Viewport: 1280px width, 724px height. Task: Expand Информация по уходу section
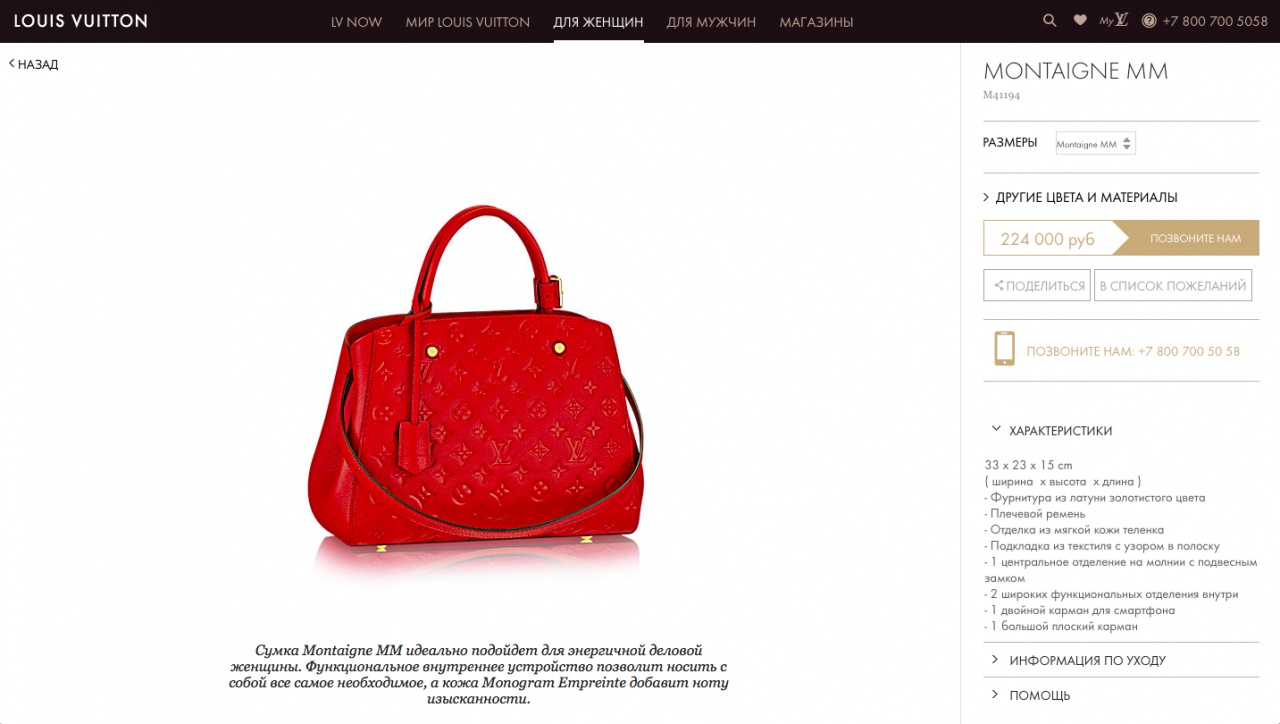click(1078, 660)
